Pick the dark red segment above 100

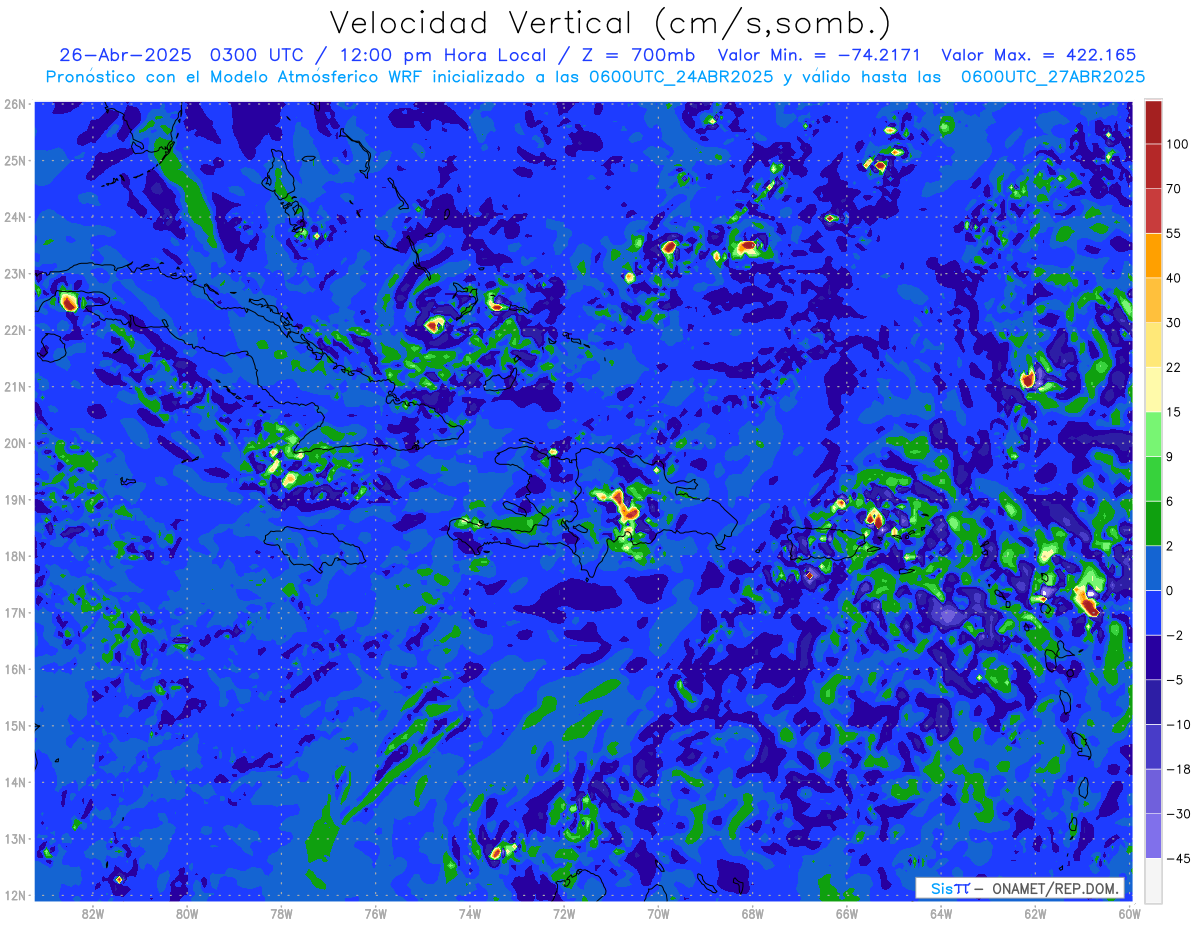[x=1153, y=122]
